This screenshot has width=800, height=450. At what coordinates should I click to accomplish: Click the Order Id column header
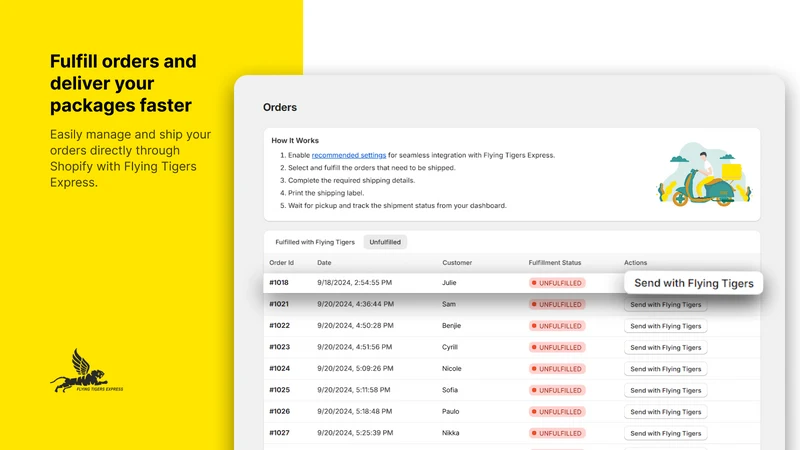282,263
